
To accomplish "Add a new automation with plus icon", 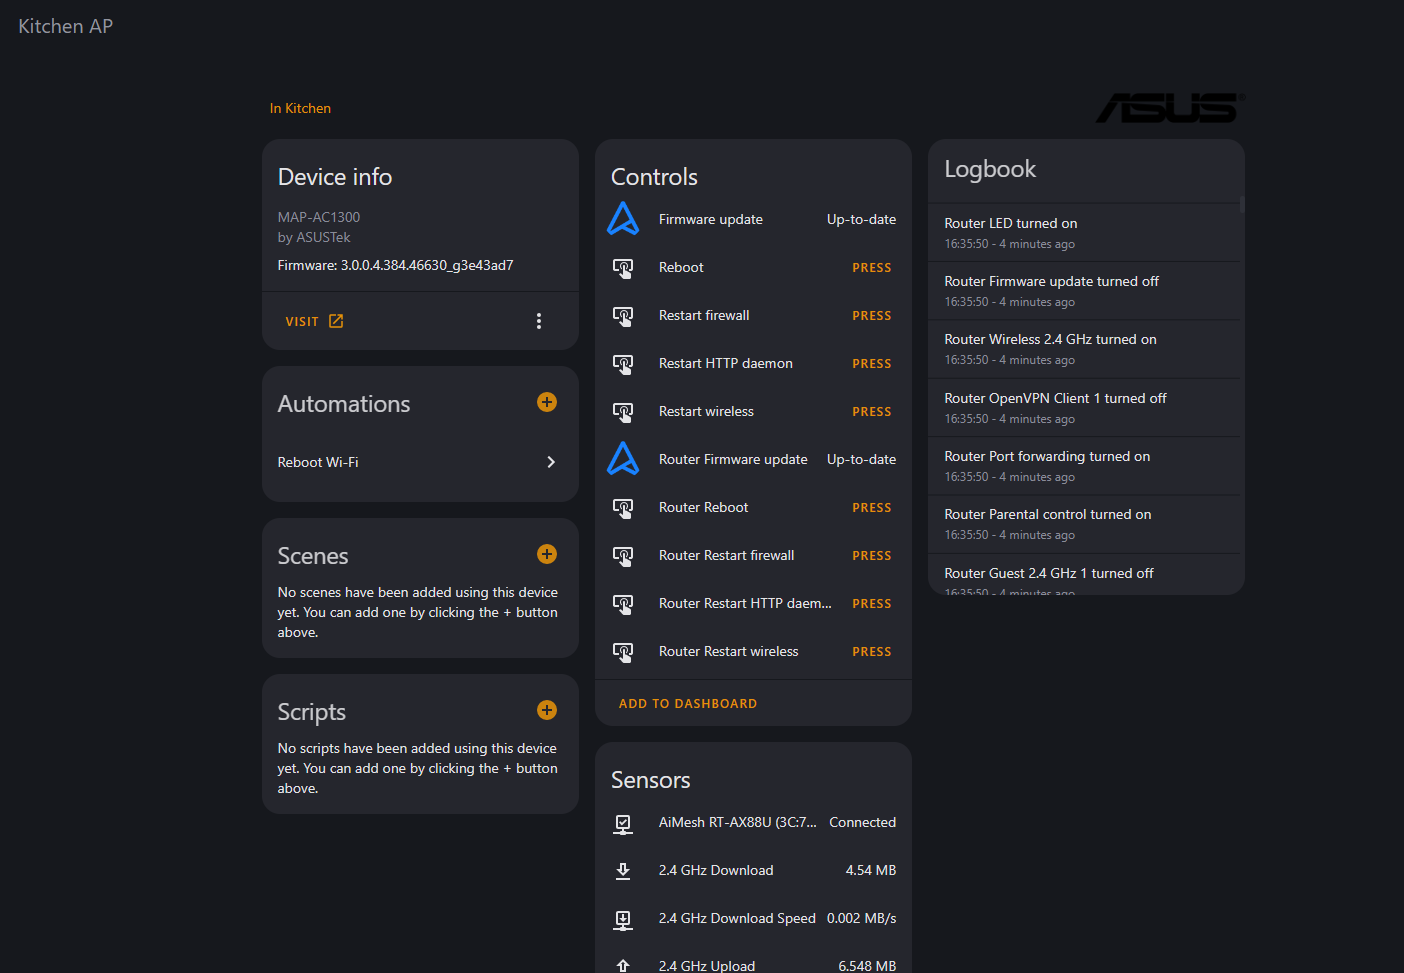I will pyautogui.click(x=547, y=402).
